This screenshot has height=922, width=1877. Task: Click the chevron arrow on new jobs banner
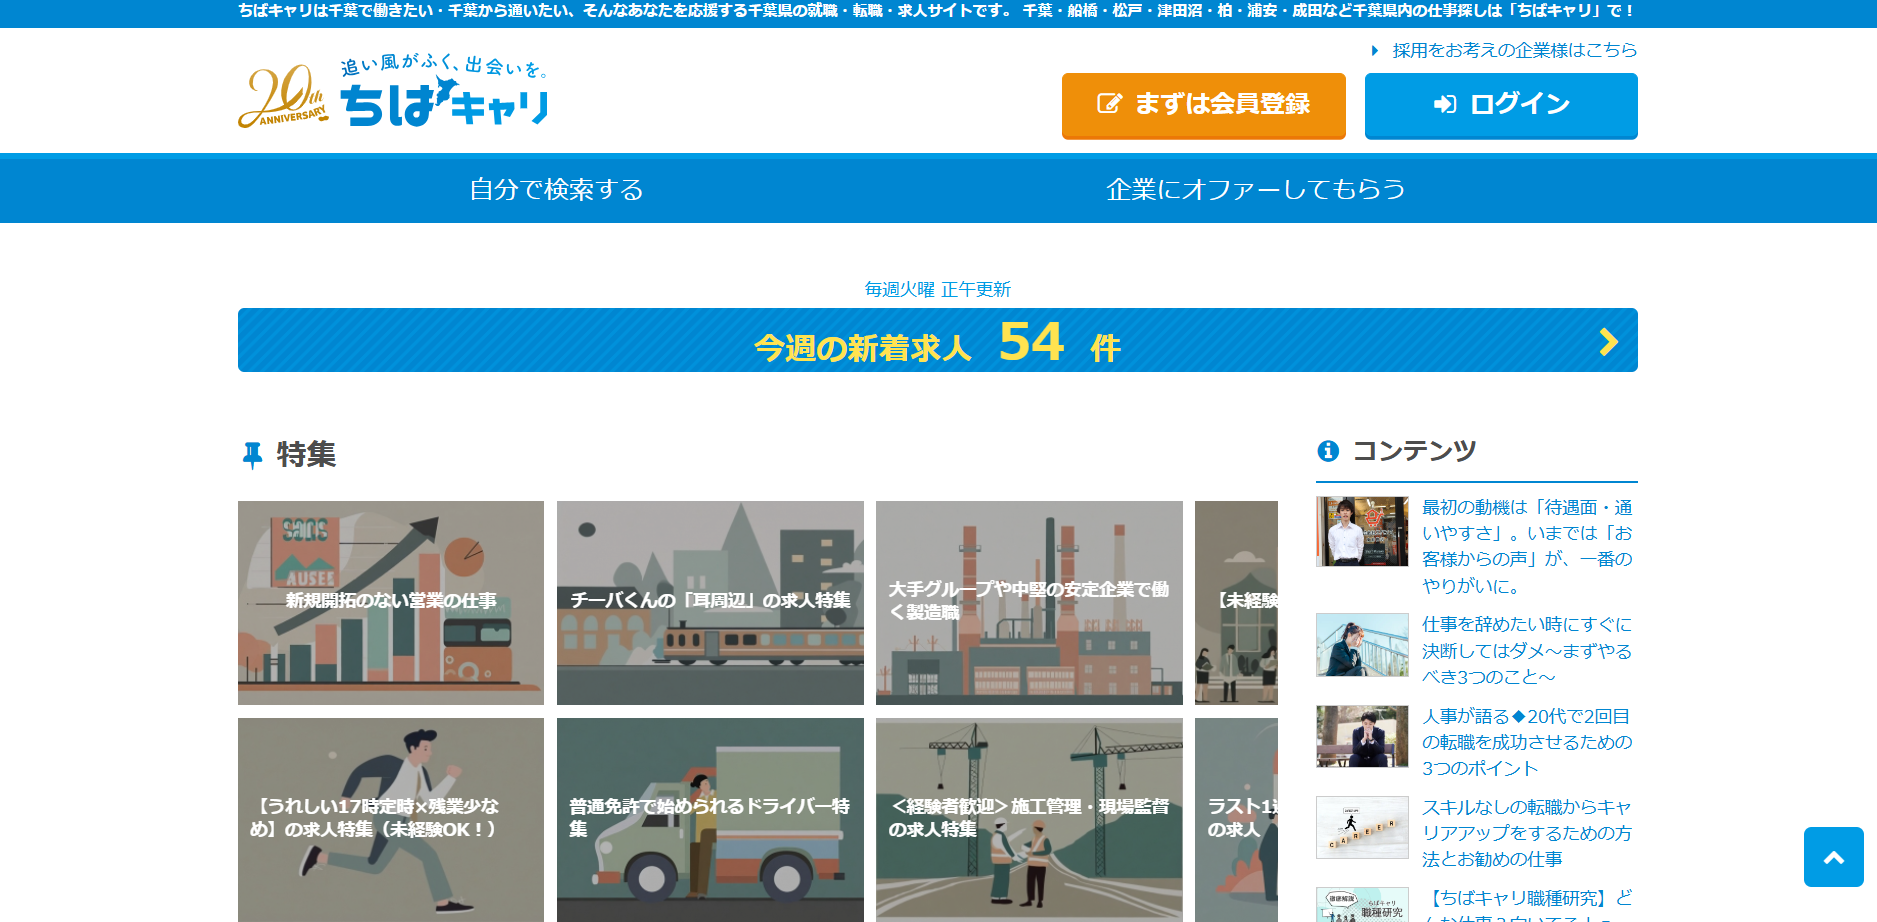point(1608,342)
